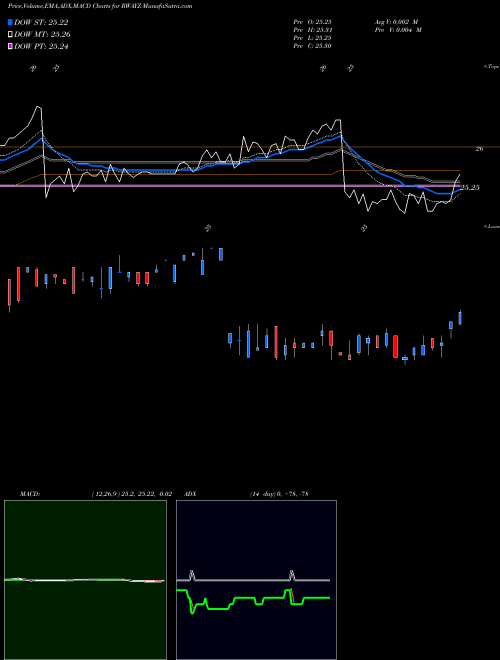Click the 'Pre C: 25.30' value
This screenshot has height=660, width=500.
point(312,46)
